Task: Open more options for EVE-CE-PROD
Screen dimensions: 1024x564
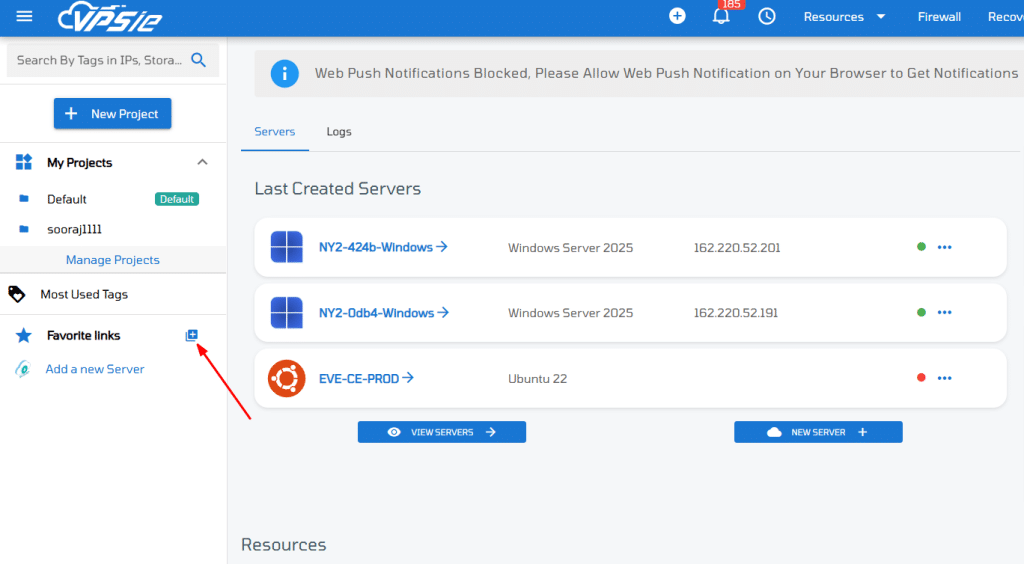Action: [x=944, y=378]
